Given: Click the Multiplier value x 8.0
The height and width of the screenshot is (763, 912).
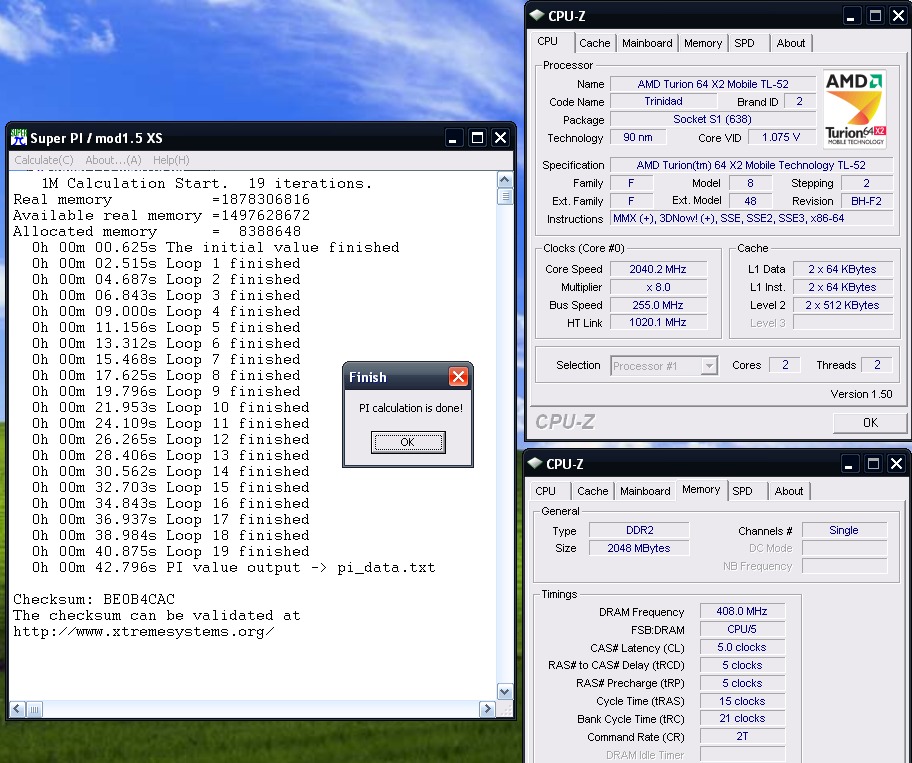Looking at the screenshot, I should (x=658, y=287).
